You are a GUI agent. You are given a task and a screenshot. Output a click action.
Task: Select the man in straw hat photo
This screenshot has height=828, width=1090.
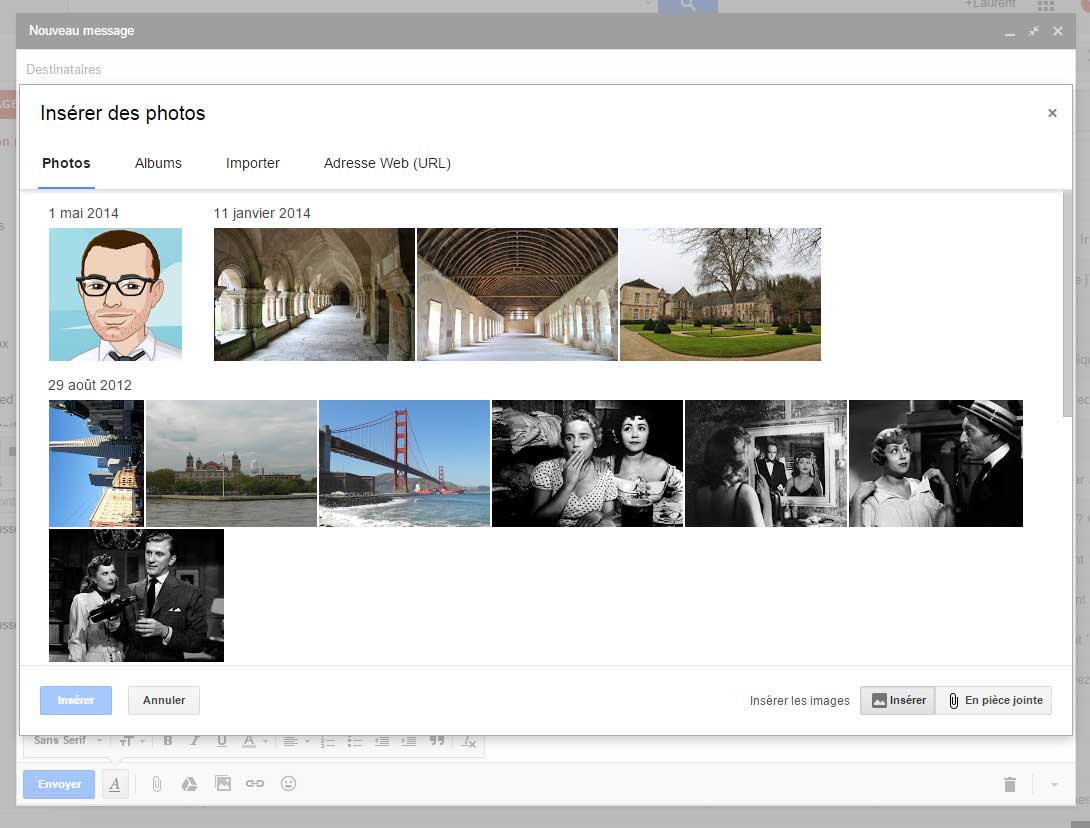click(936, 463)
